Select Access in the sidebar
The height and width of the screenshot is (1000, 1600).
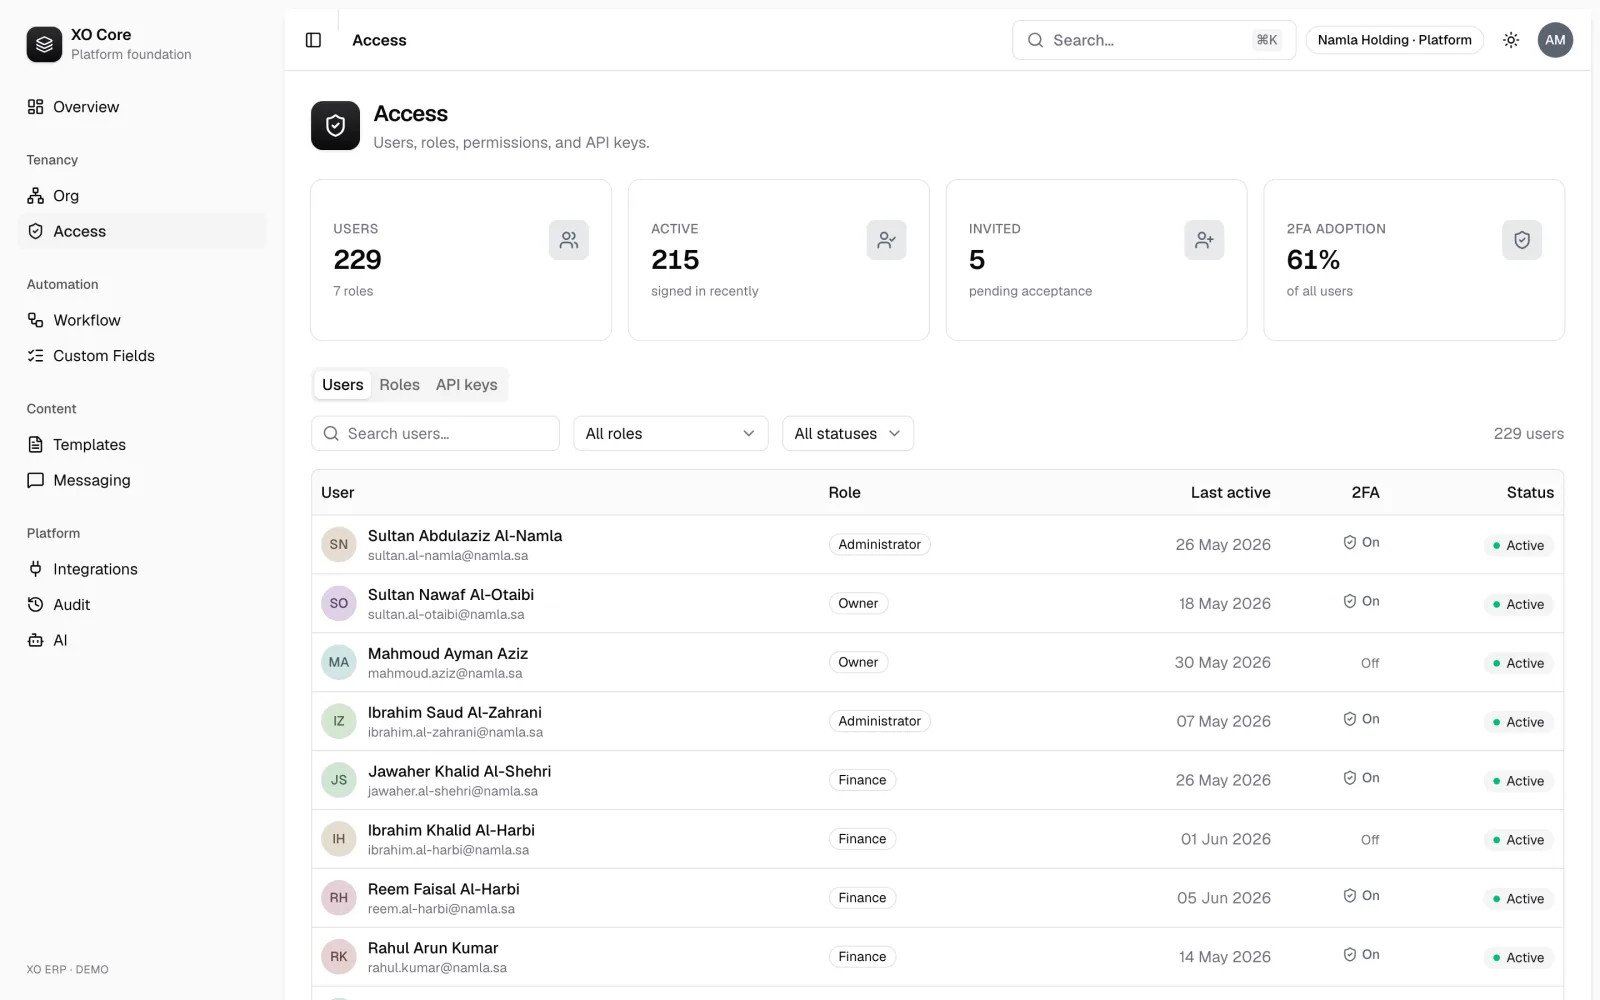(x=142, y=231)
